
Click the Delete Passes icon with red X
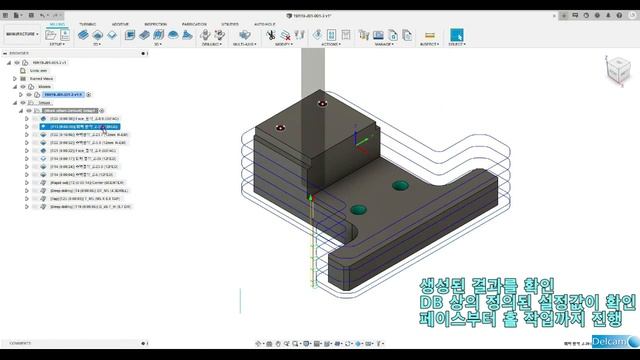tap(285, 35)
